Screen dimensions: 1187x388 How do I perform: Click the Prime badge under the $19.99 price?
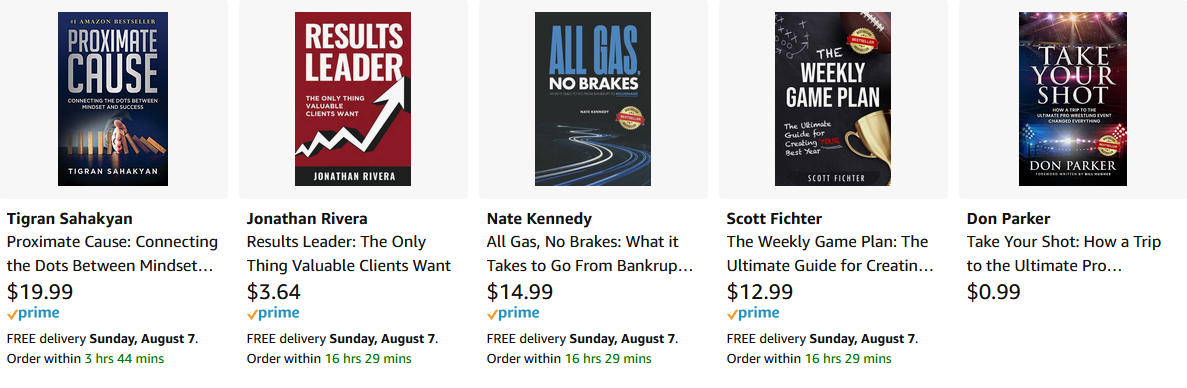point(33,313)
